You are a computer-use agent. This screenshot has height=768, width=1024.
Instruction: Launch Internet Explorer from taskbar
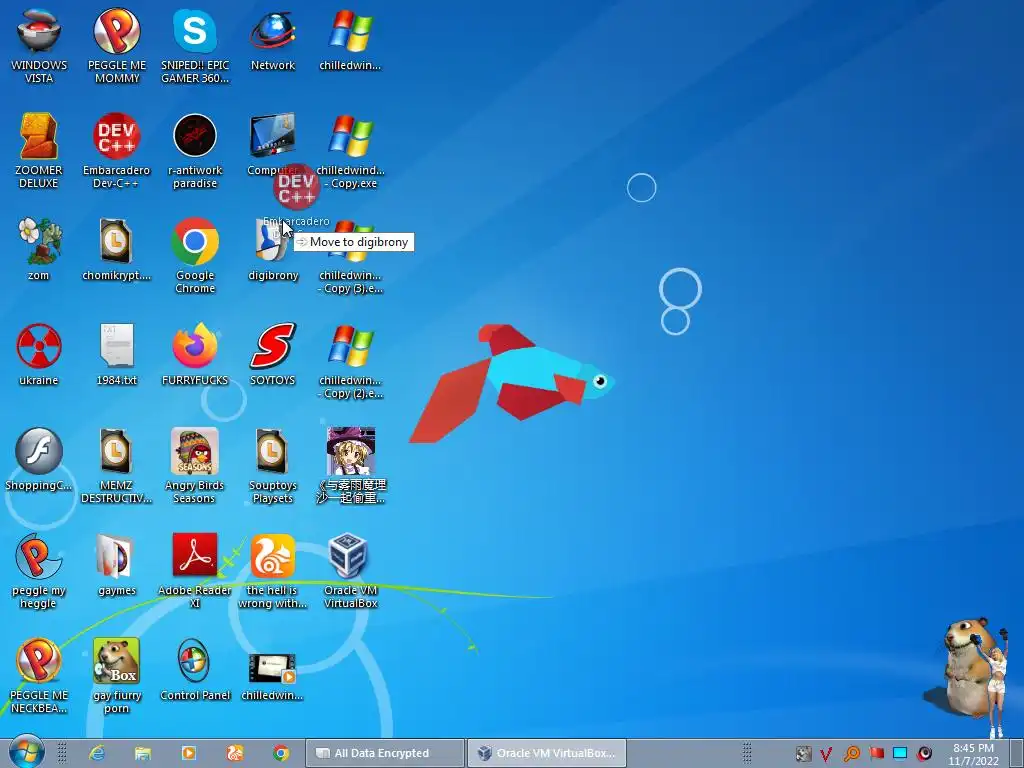[x=97, y=753]
